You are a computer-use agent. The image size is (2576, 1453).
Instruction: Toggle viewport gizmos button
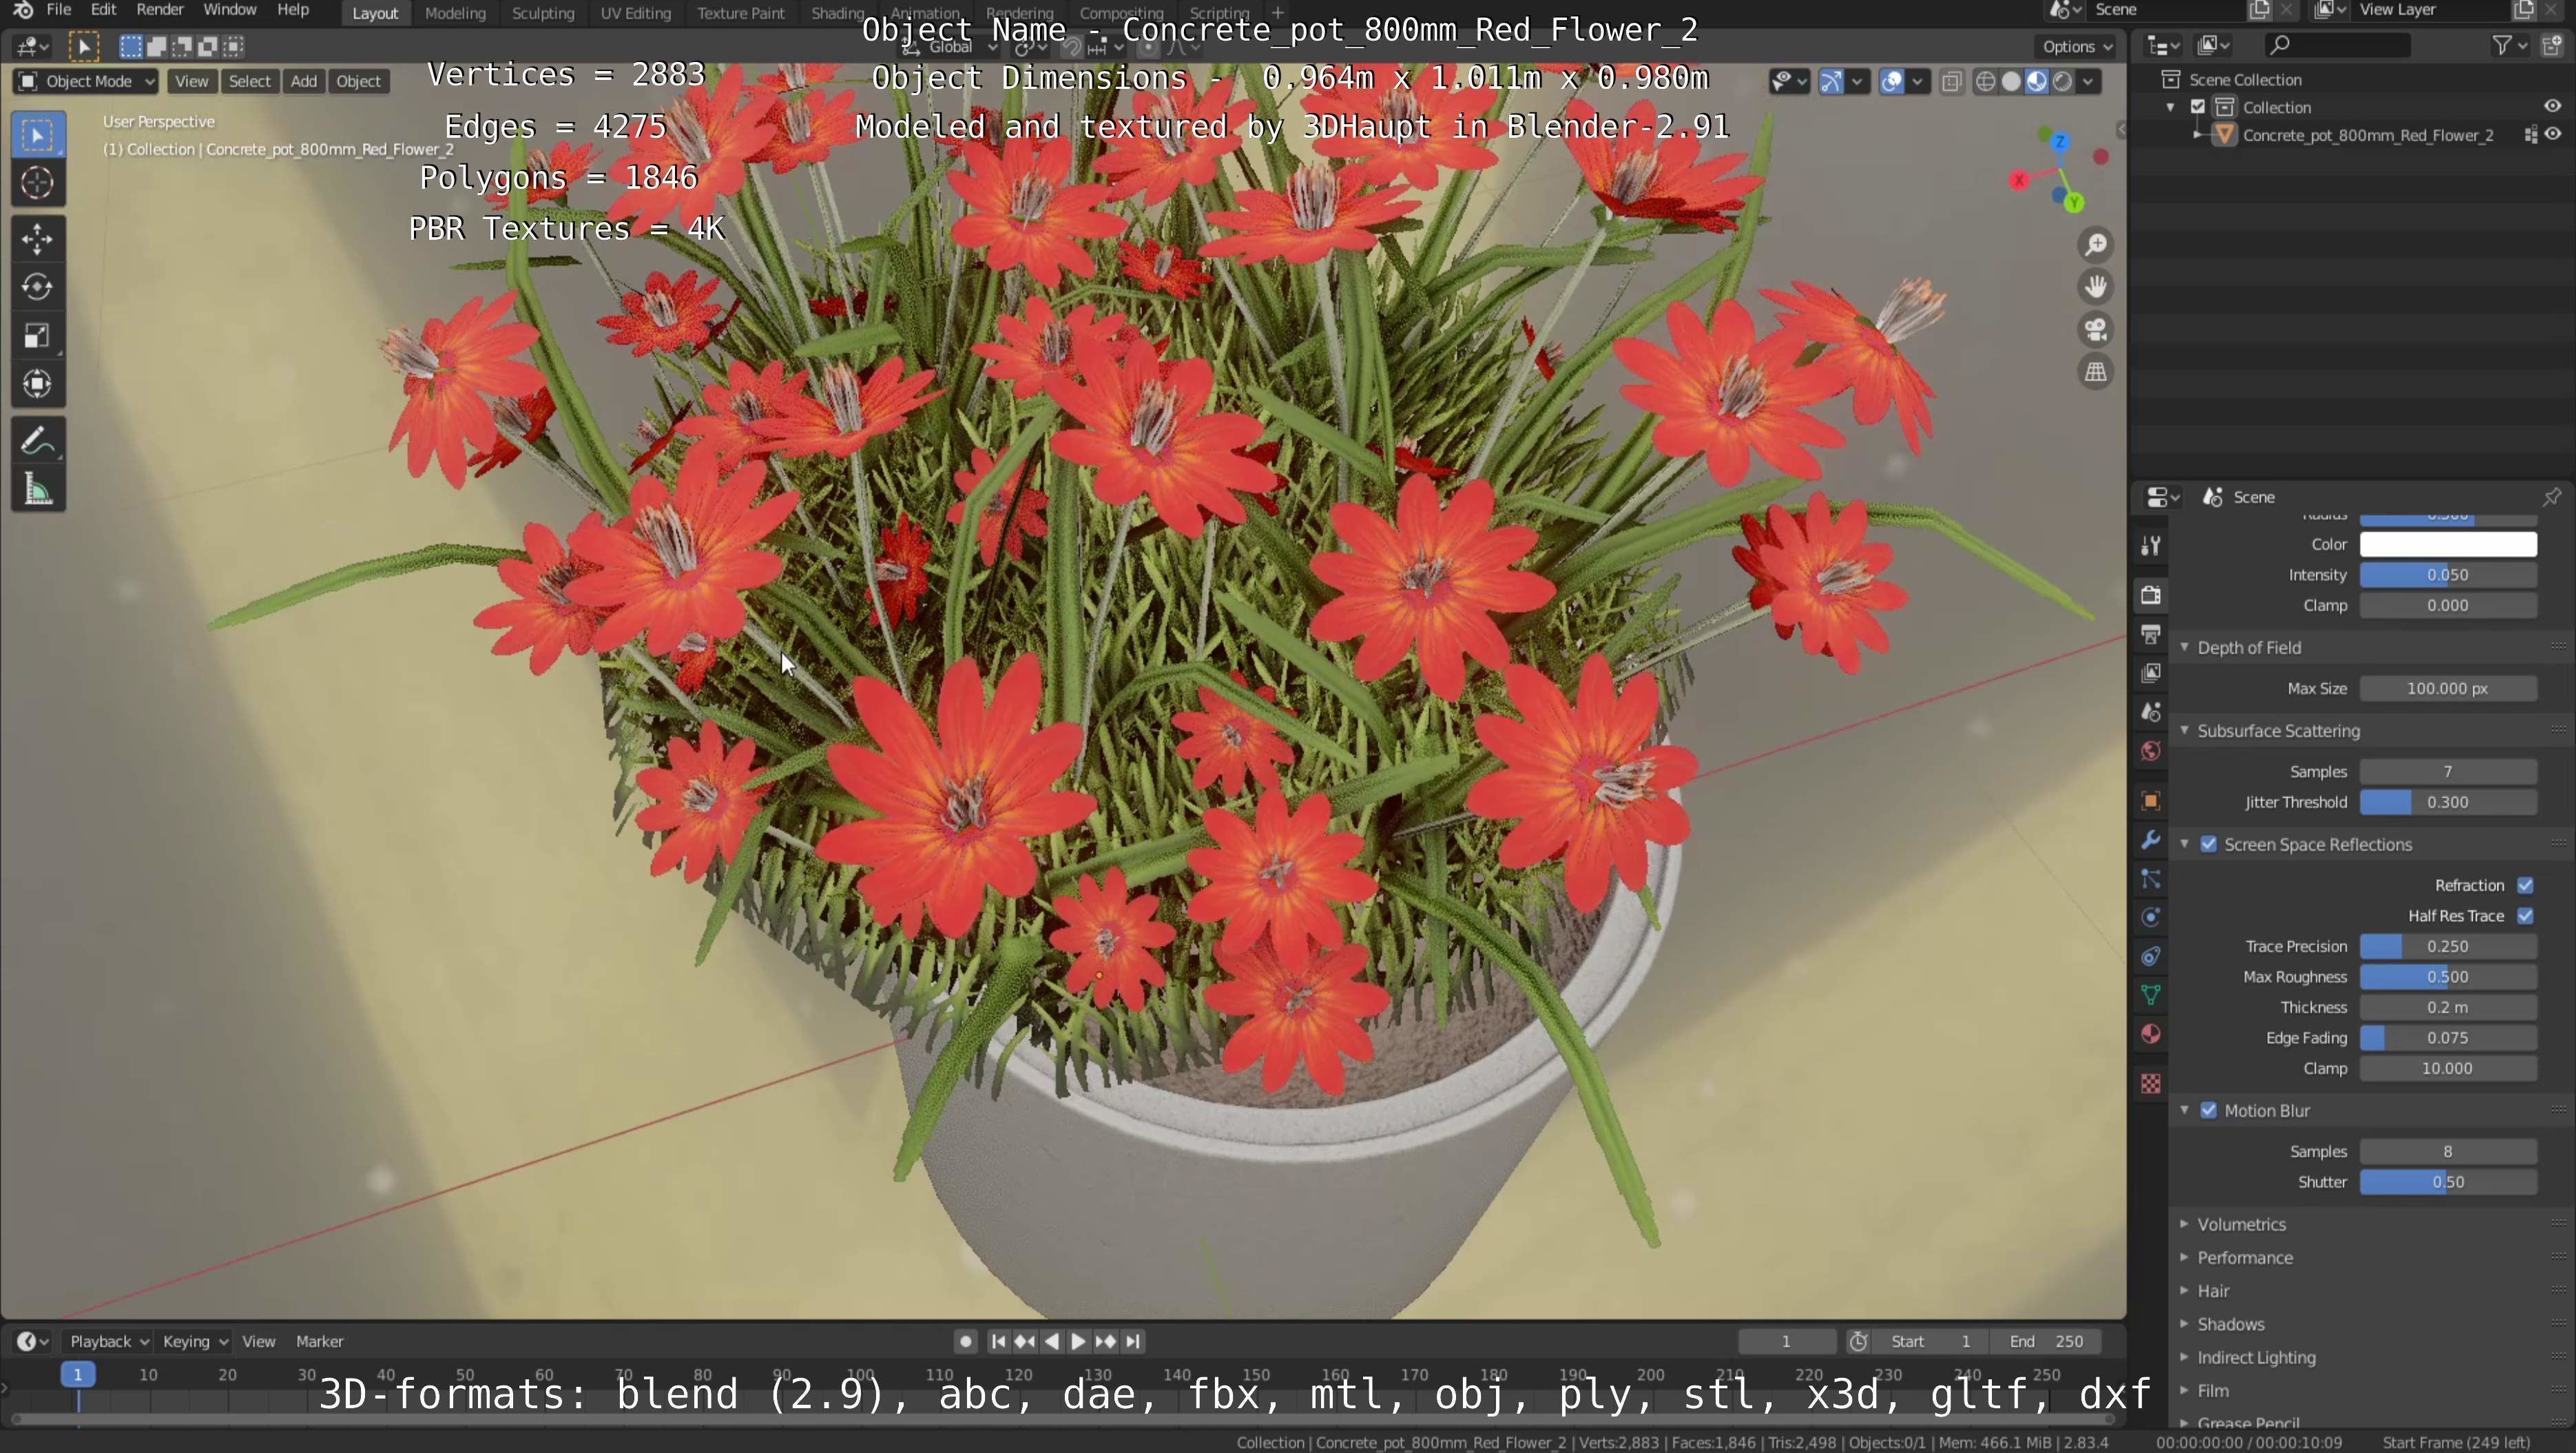1830,82
